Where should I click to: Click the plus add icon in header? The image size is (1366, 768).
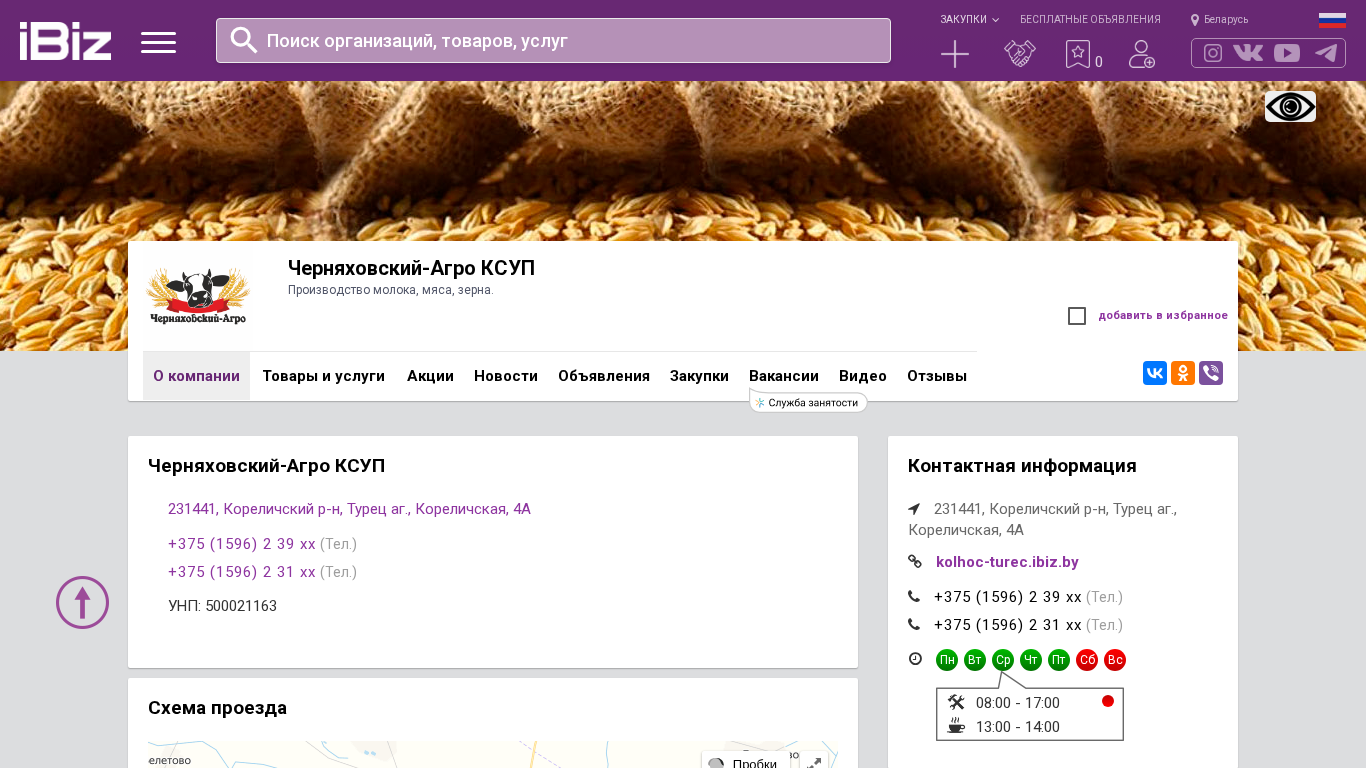point(955,54)
